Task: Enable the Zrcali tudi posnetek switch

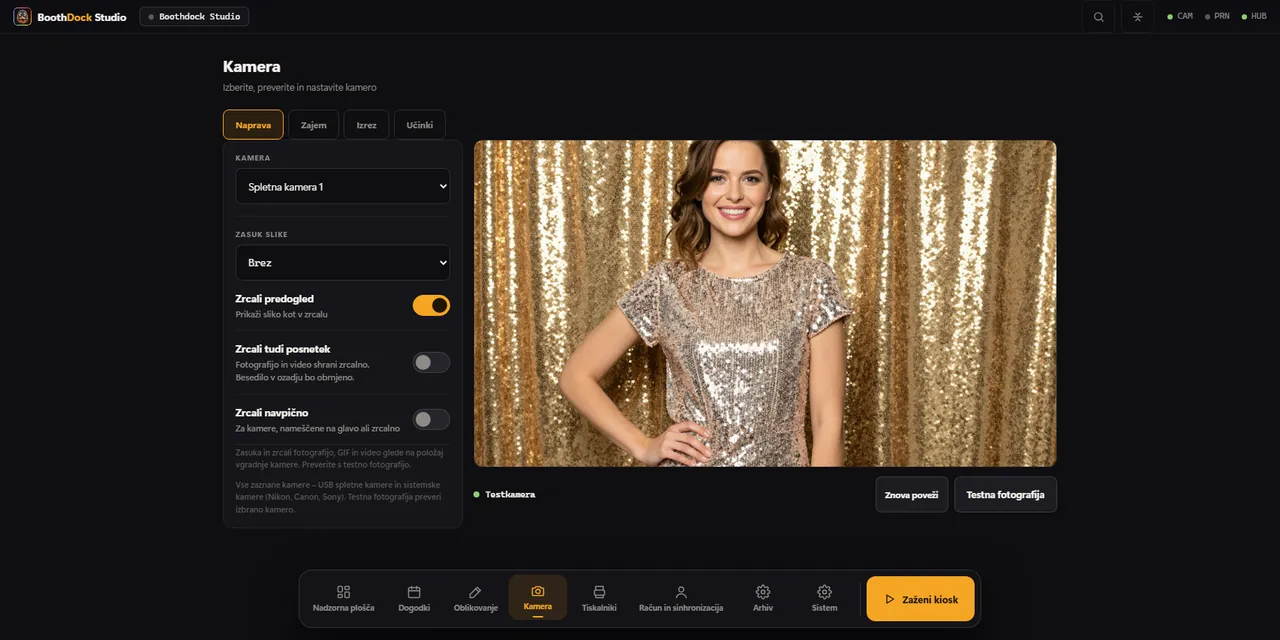Action: [431, 362]
